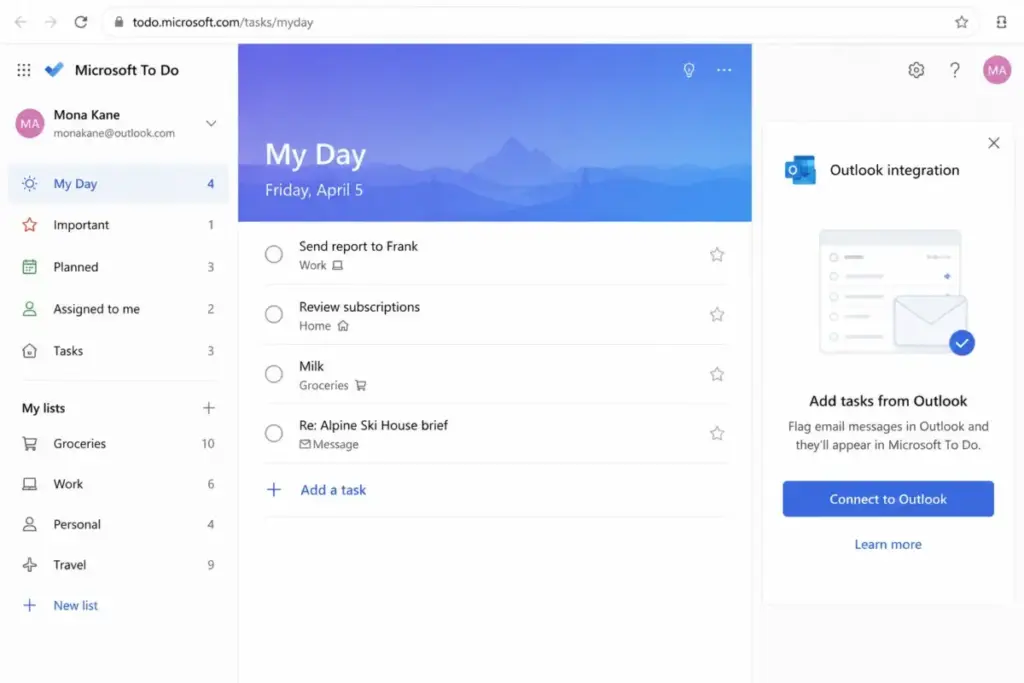Open the Travel list
Screen dimensions: 1024x683
coord(118,565)
